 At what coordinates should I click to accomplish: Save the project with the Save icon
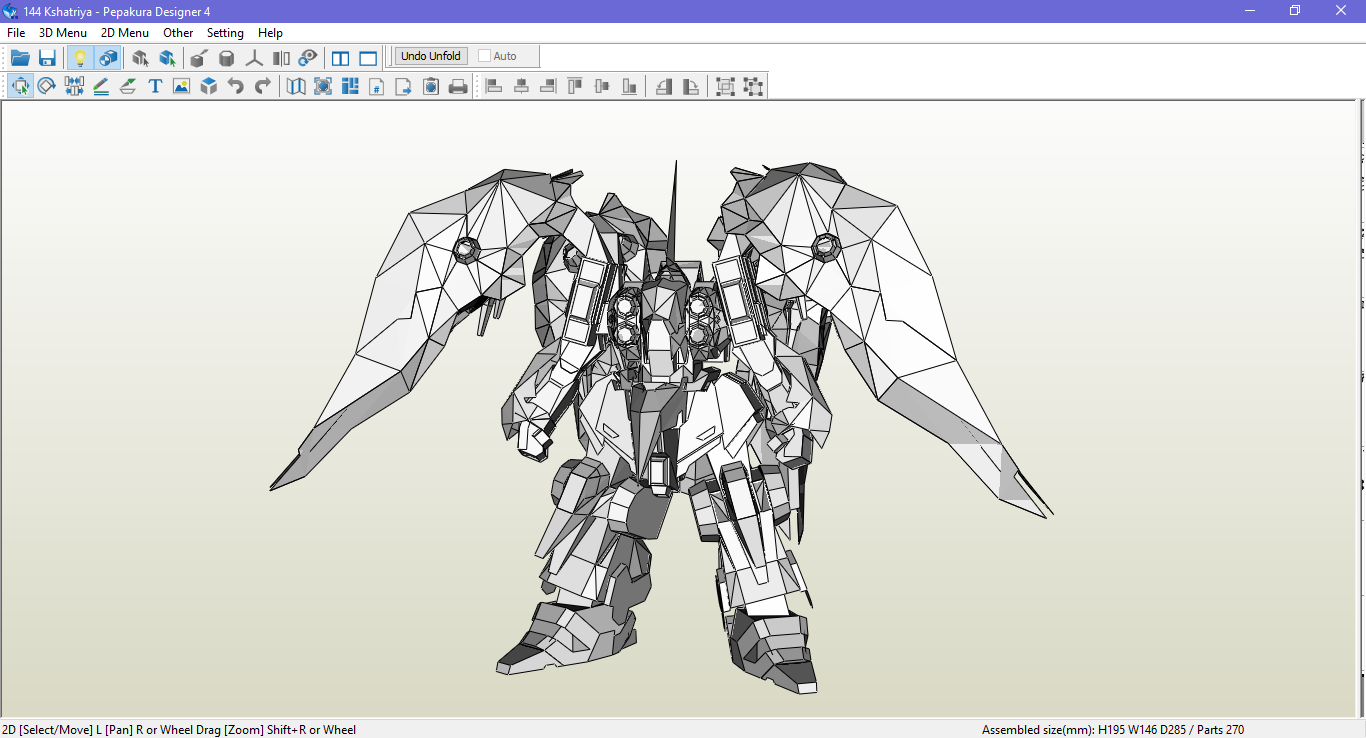47,57
